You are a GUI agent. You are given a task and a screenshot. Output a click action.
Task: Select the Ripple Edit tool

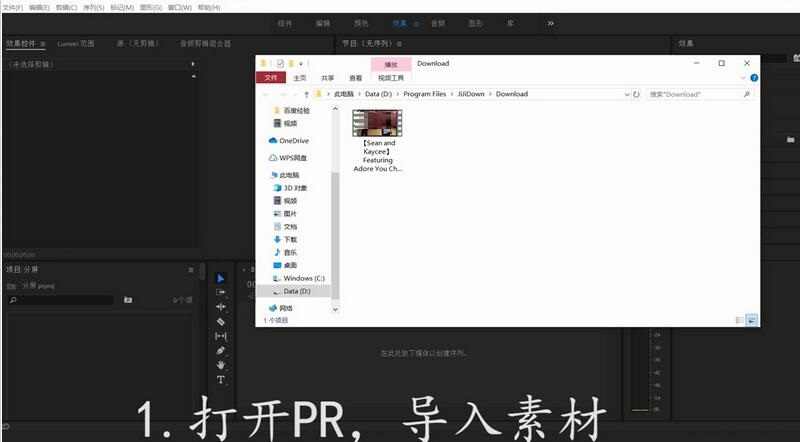(x=221, y=307)
